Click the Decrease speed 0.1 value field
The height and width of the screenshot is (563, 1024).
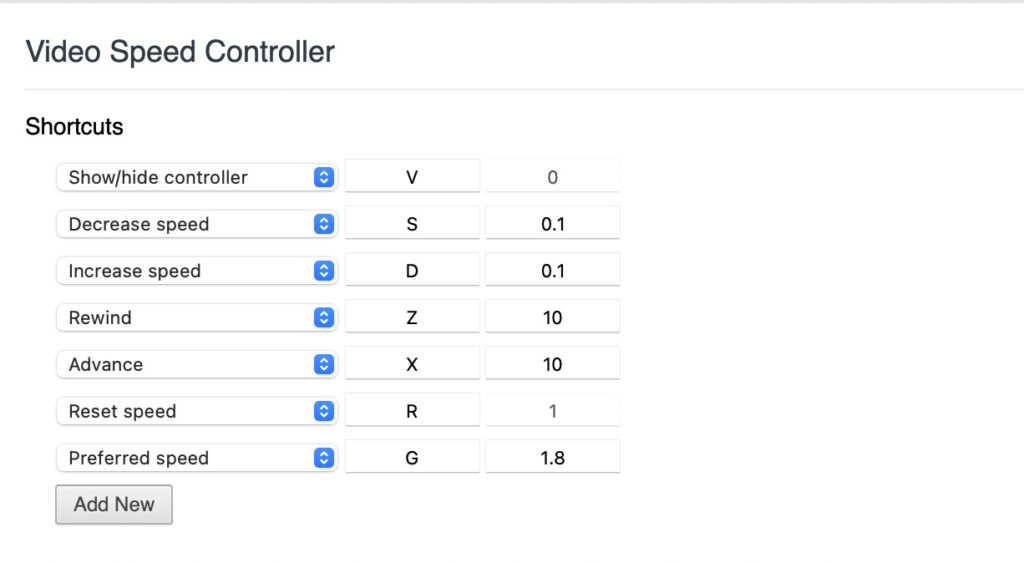[552, 224]
